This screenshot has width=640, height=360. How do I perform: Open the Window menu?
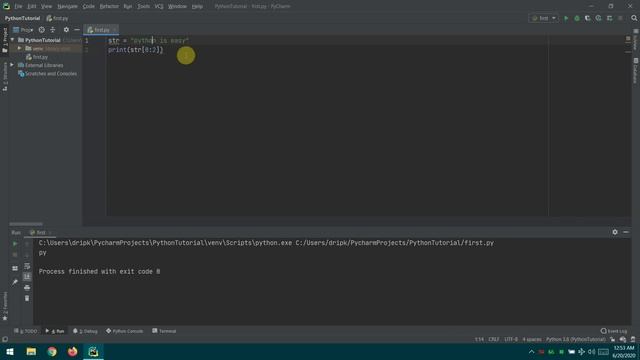click(x=177, y=7)
